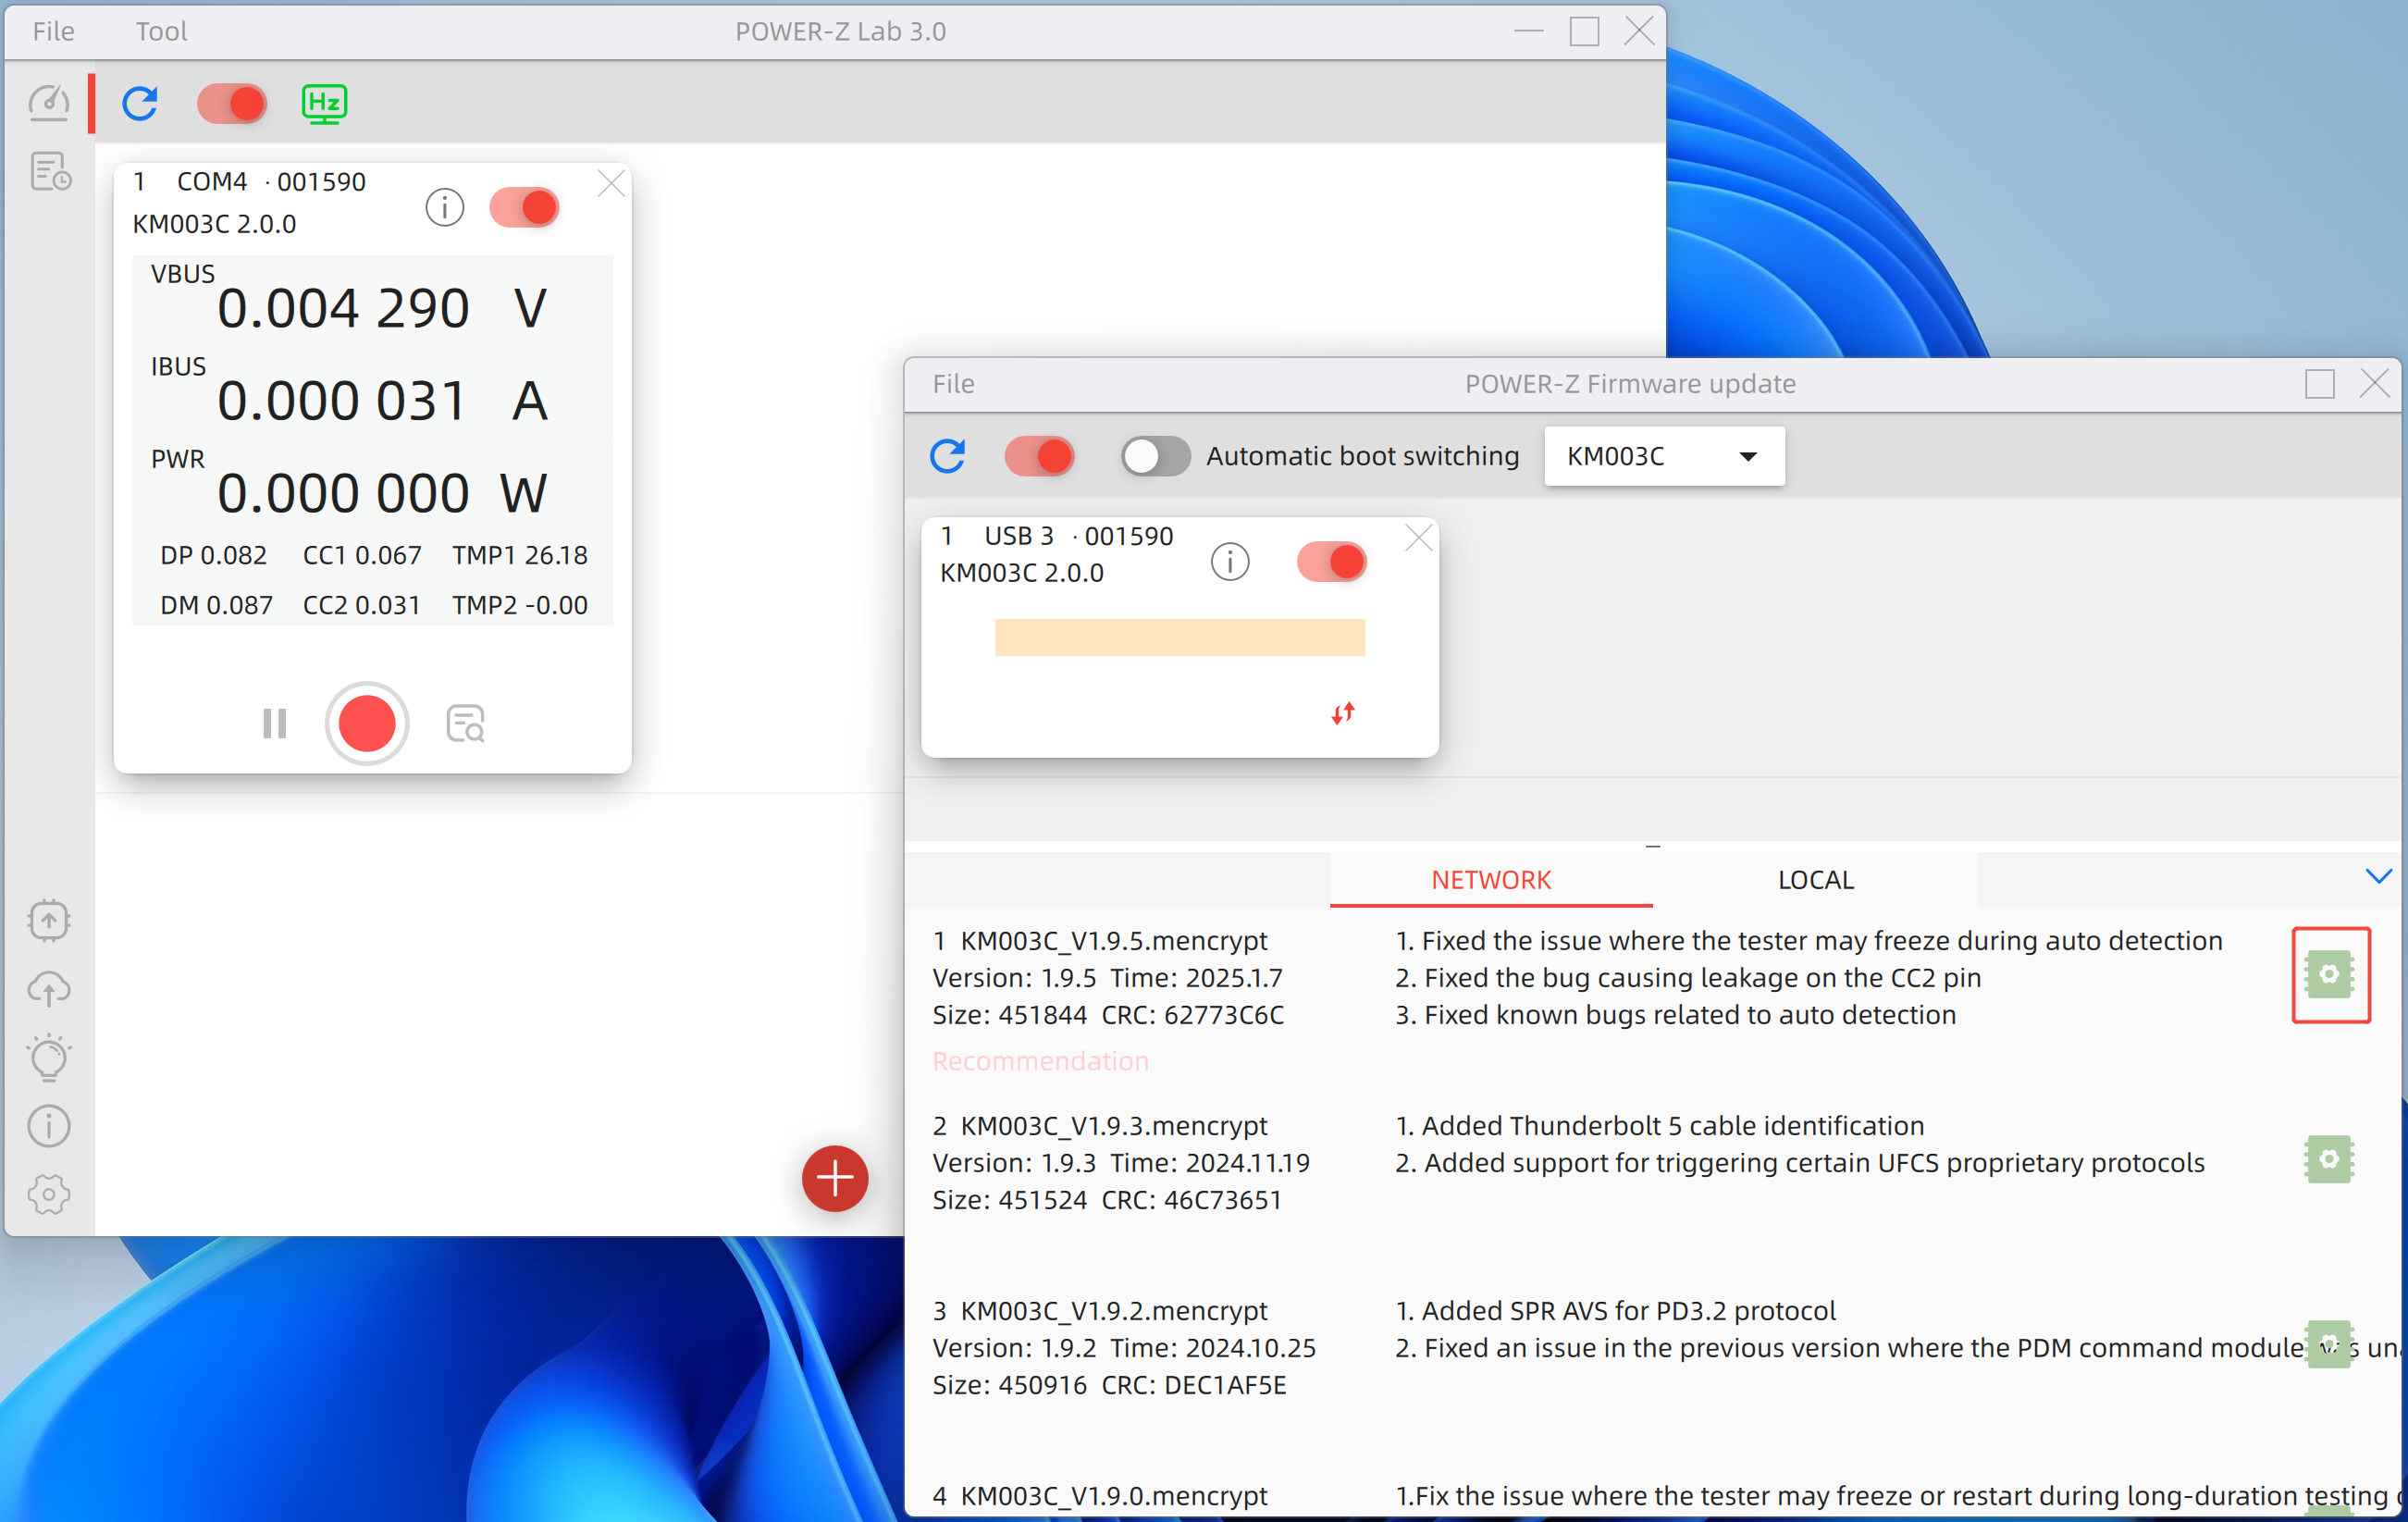
Task: Switch to the LOCAL firmware tab
Action: click(x=1814, y=879)
